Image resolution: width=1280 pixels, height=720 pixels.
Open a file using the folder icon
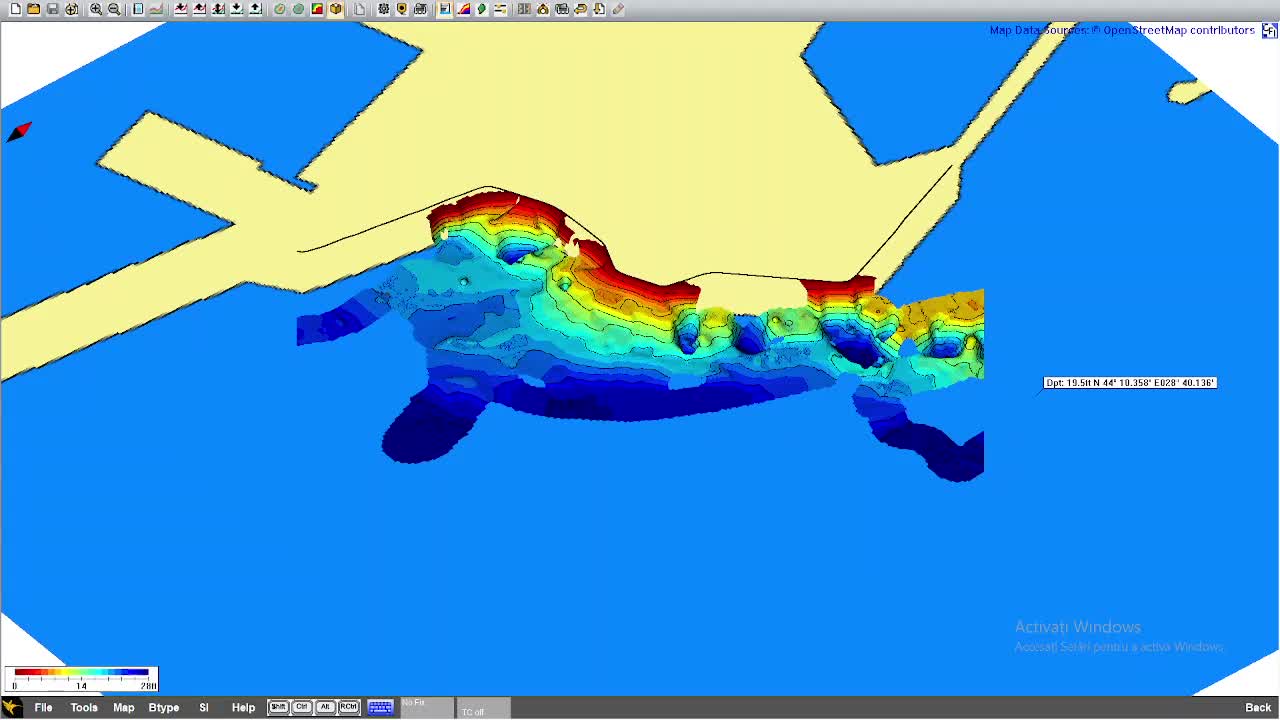coord(34,9)
